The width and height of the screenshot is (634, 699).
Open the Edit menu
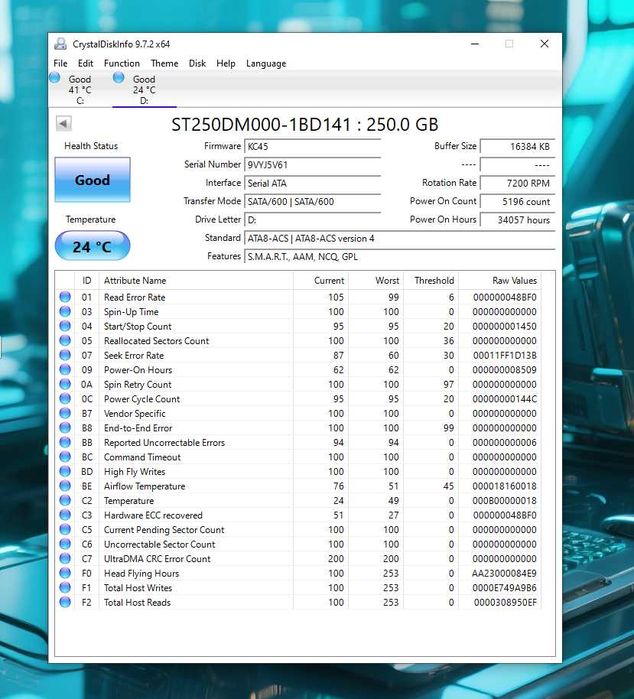tap(85, 63)
